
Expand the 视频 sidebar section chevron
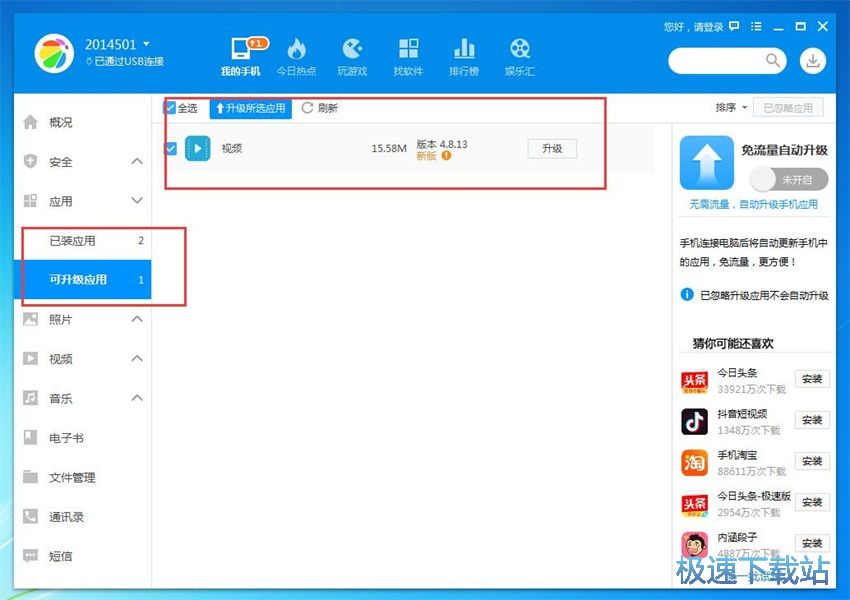click(x=137, y=358)
